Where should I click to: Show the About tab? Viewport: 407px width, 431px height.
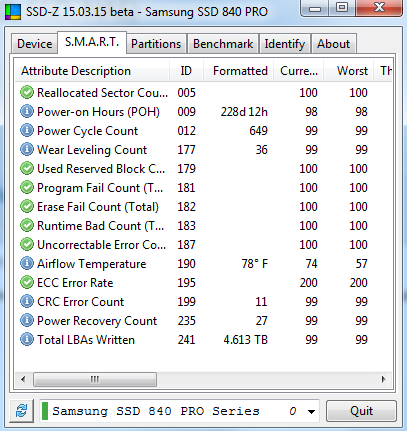click(x=334, y=44)
